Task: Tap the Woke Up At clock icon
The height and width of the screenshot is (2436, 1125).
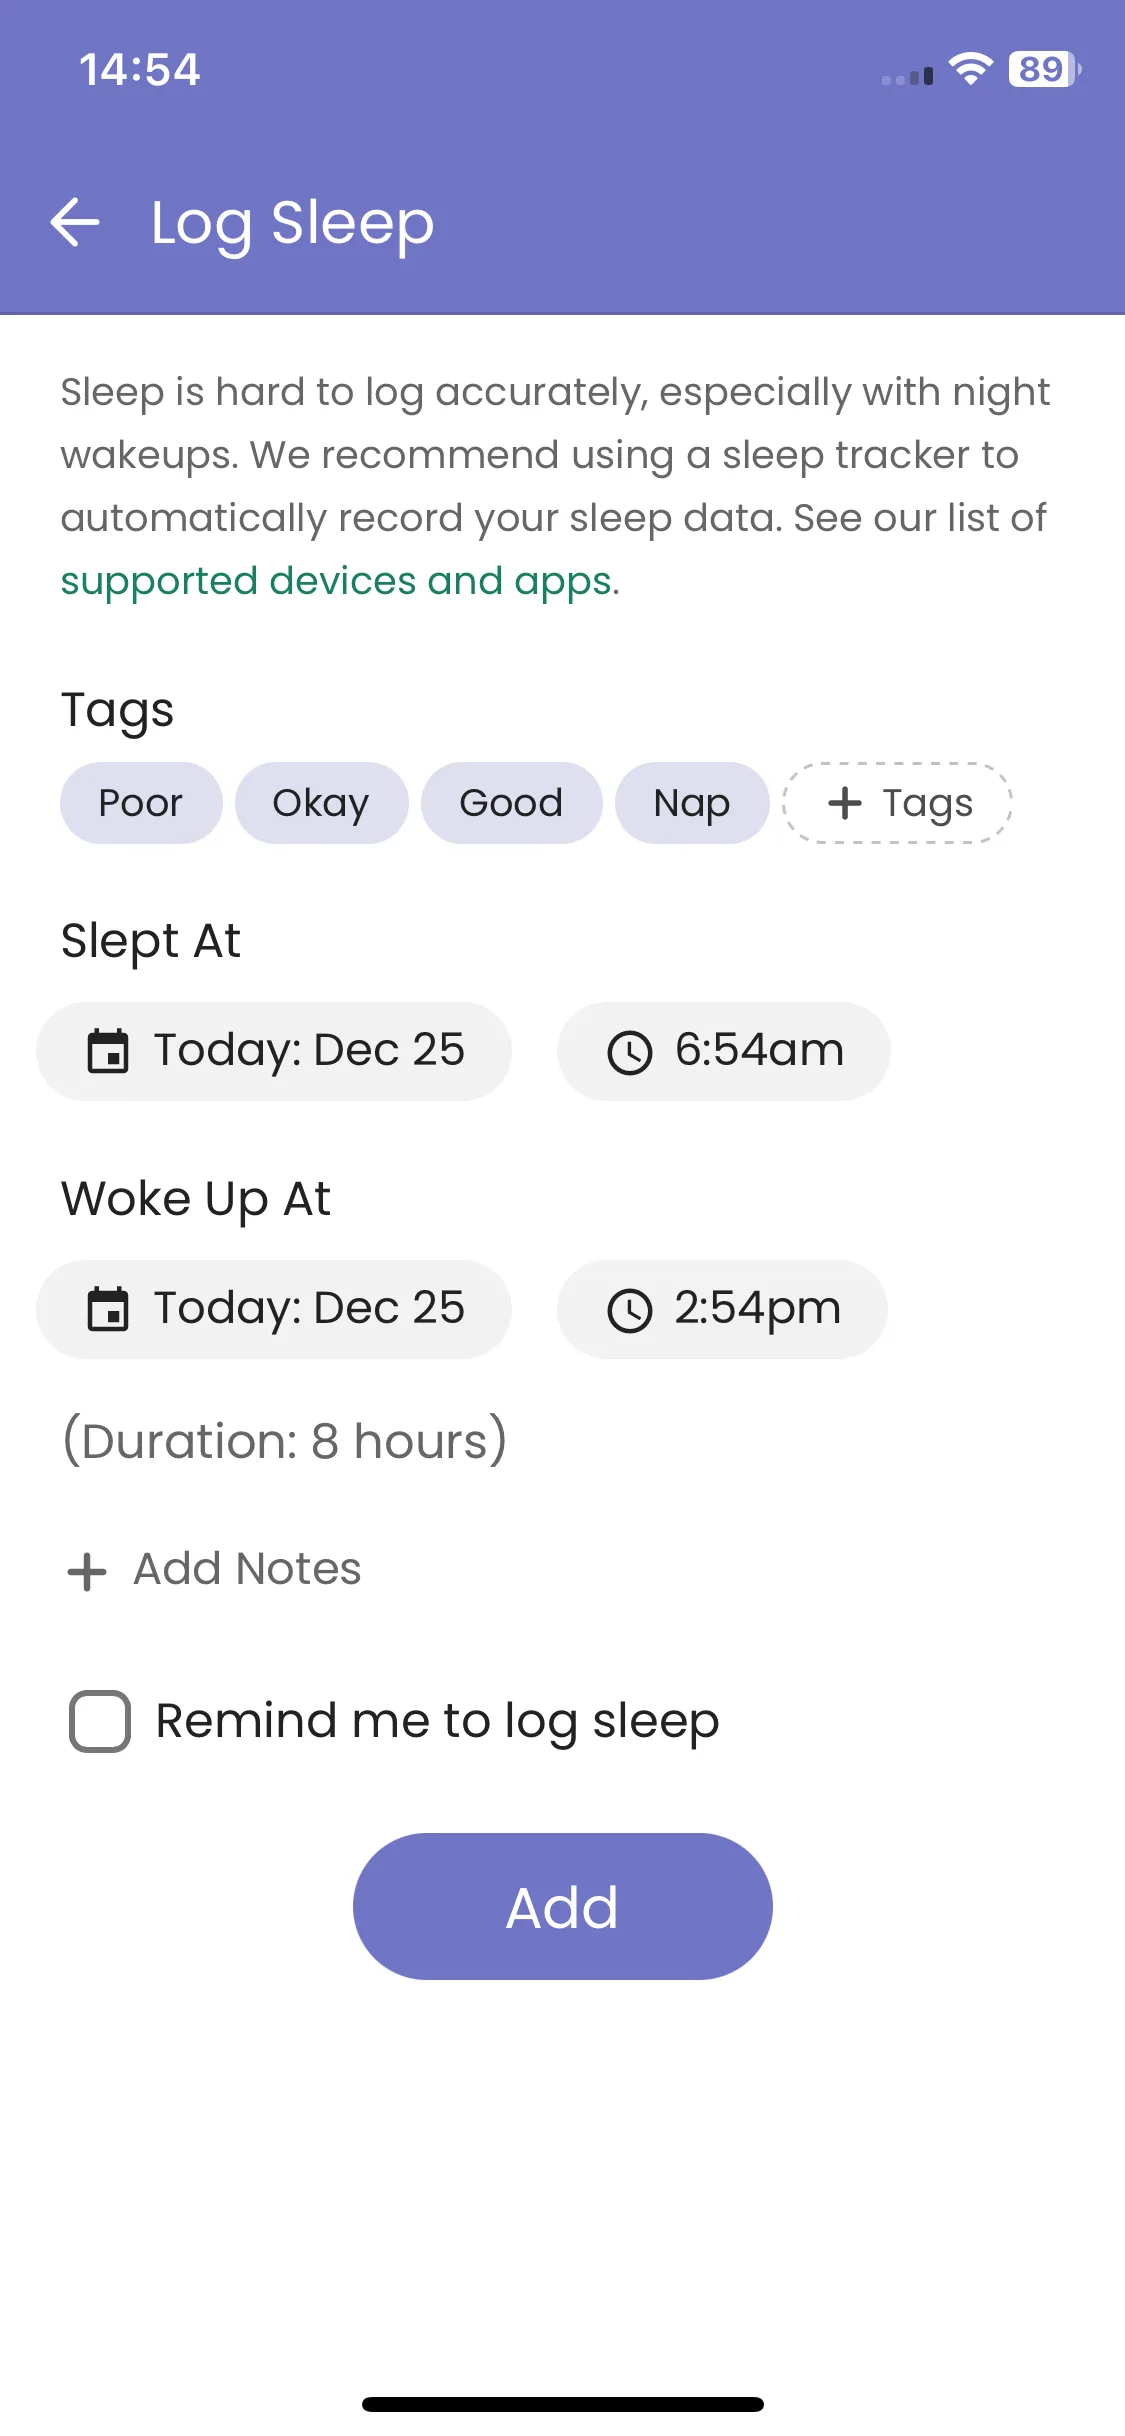Action: pyautogui.click(x=630, y=1311)
